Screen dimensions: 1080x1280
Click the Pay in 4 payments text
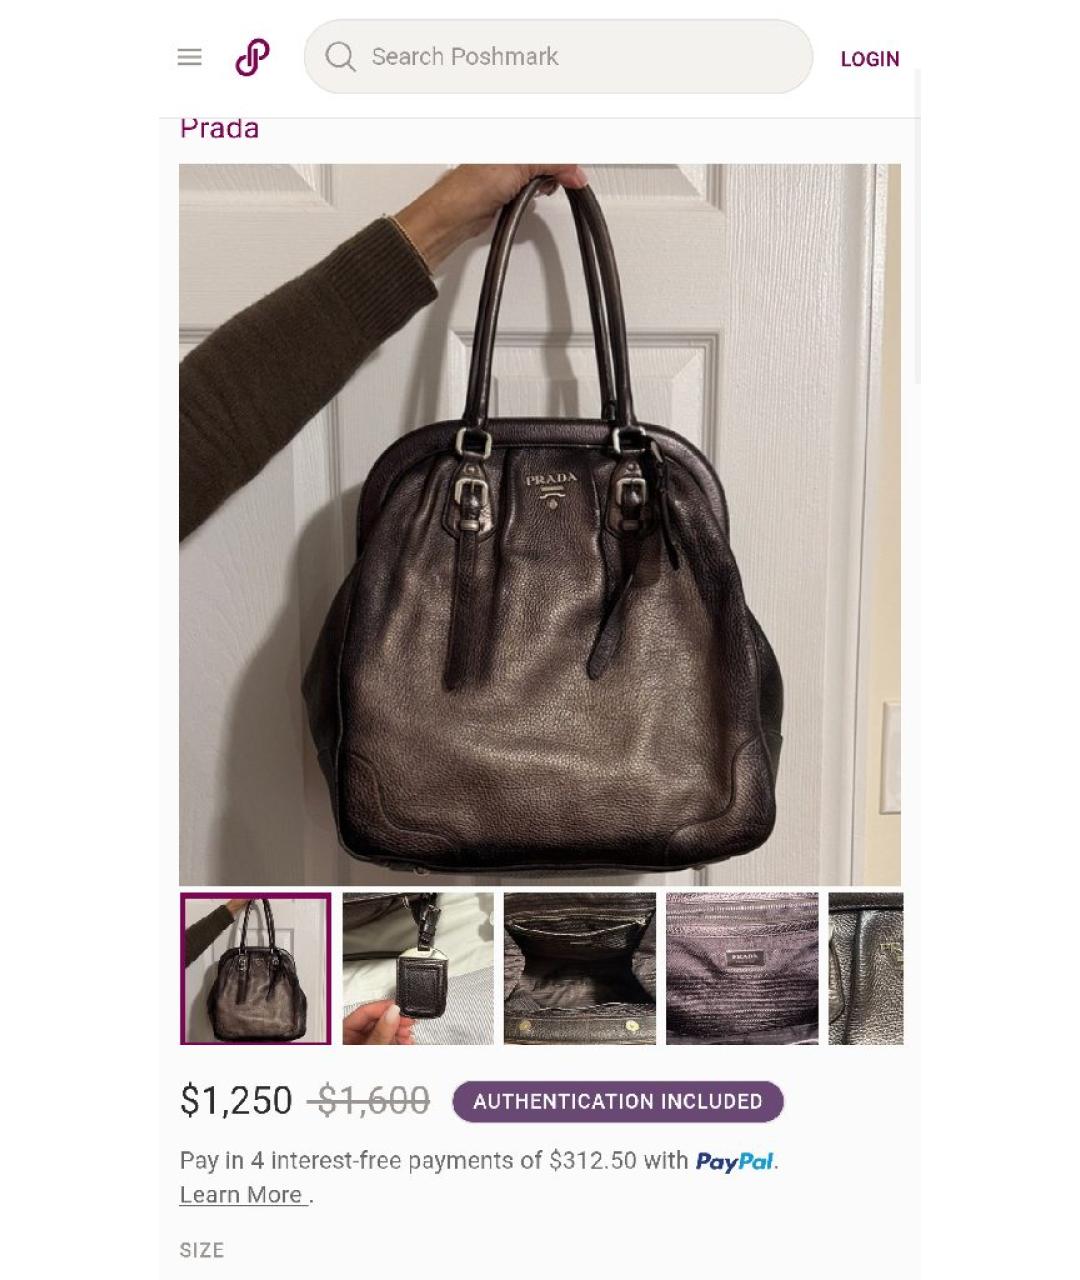434,1161
